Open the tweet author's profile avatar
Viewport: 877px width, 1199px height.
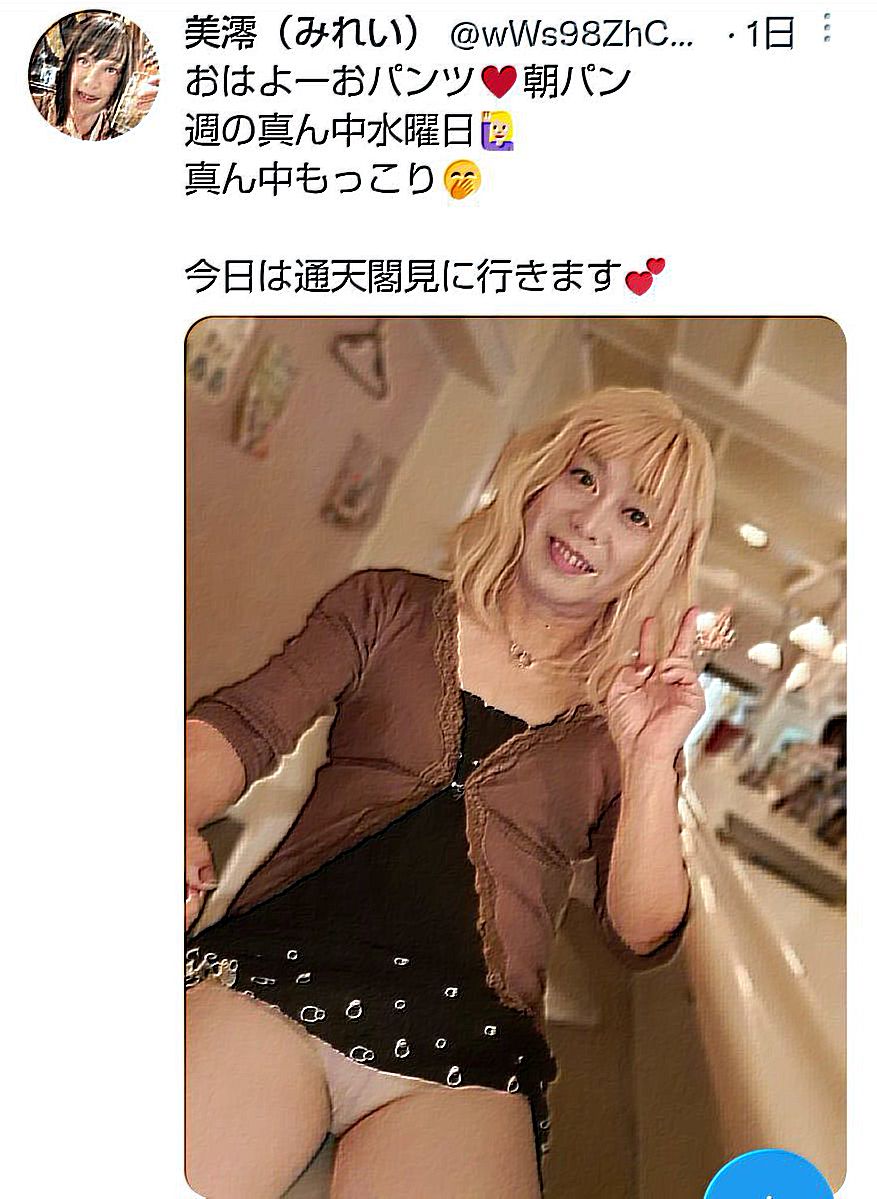(94, 75)
